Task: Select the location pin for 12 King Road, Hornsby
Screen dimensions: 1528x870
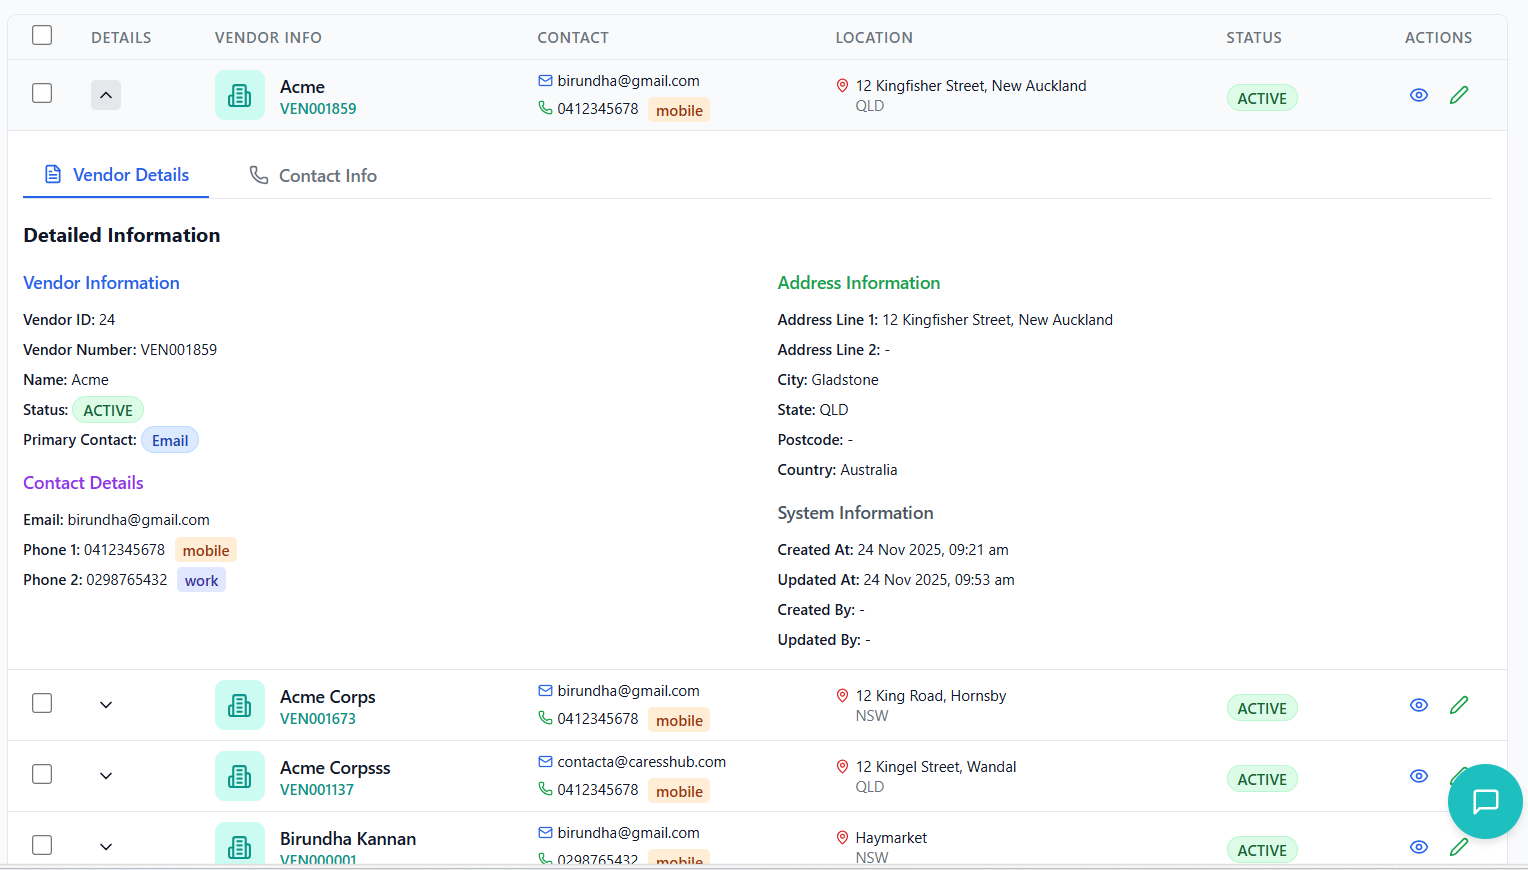Action: [x=841, y=695]
